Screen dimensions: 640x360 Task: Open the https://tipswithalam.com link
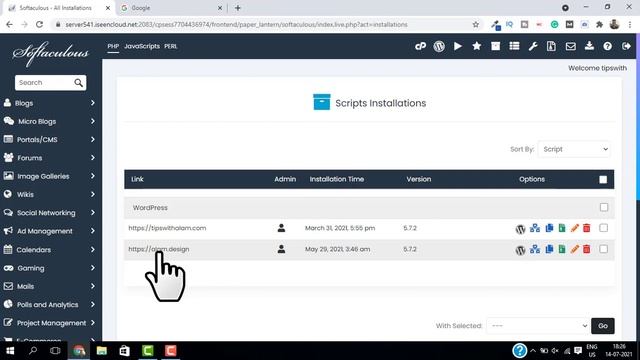(x=167, y=228)
